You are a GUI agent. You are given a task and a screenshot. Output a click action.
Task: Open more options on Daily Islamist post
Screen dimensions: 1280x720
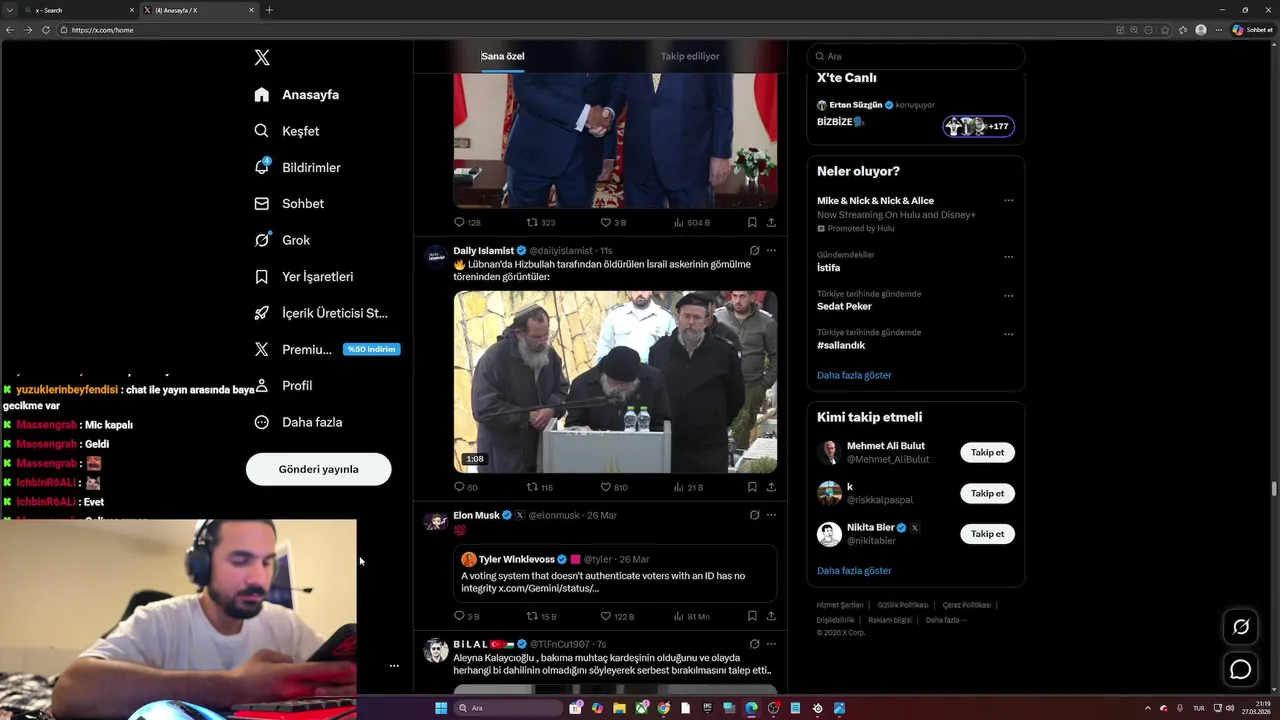771,251
